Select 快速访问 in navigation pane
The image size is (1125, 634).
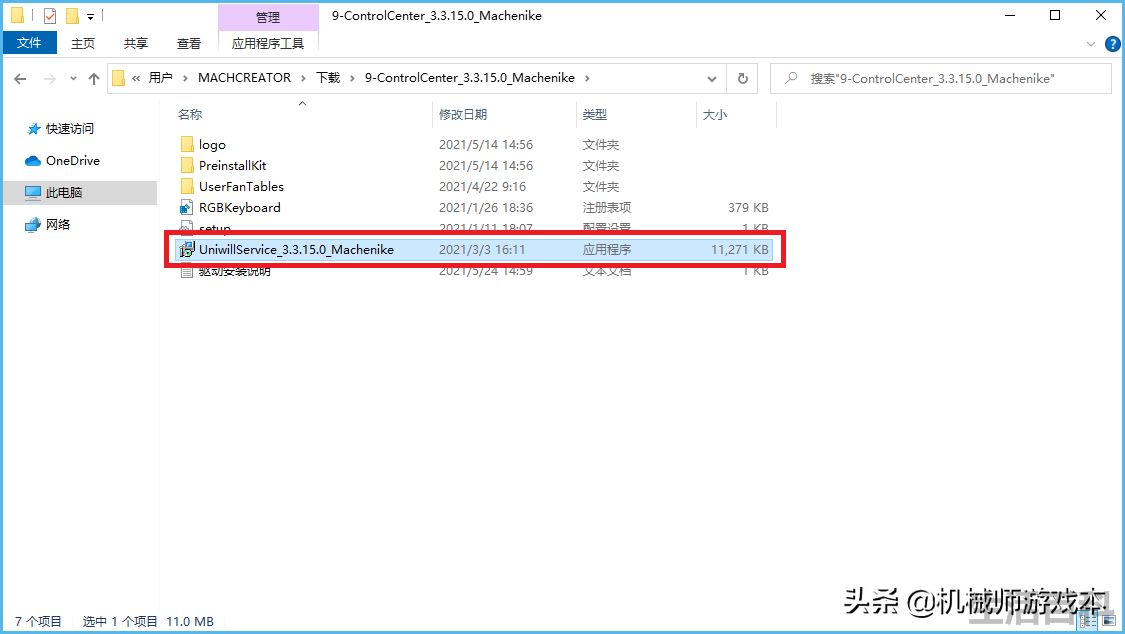70,128
